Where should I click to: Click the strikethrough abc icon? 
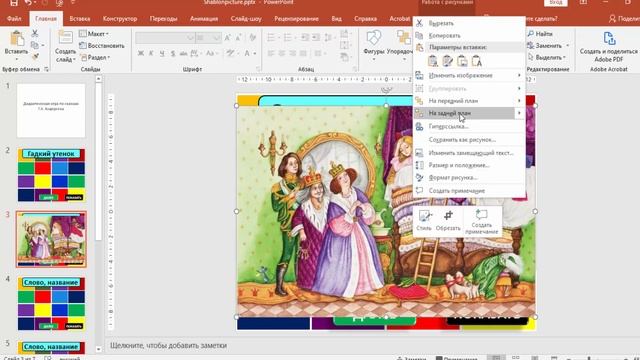pyautogui.click(x=183, y=53)
